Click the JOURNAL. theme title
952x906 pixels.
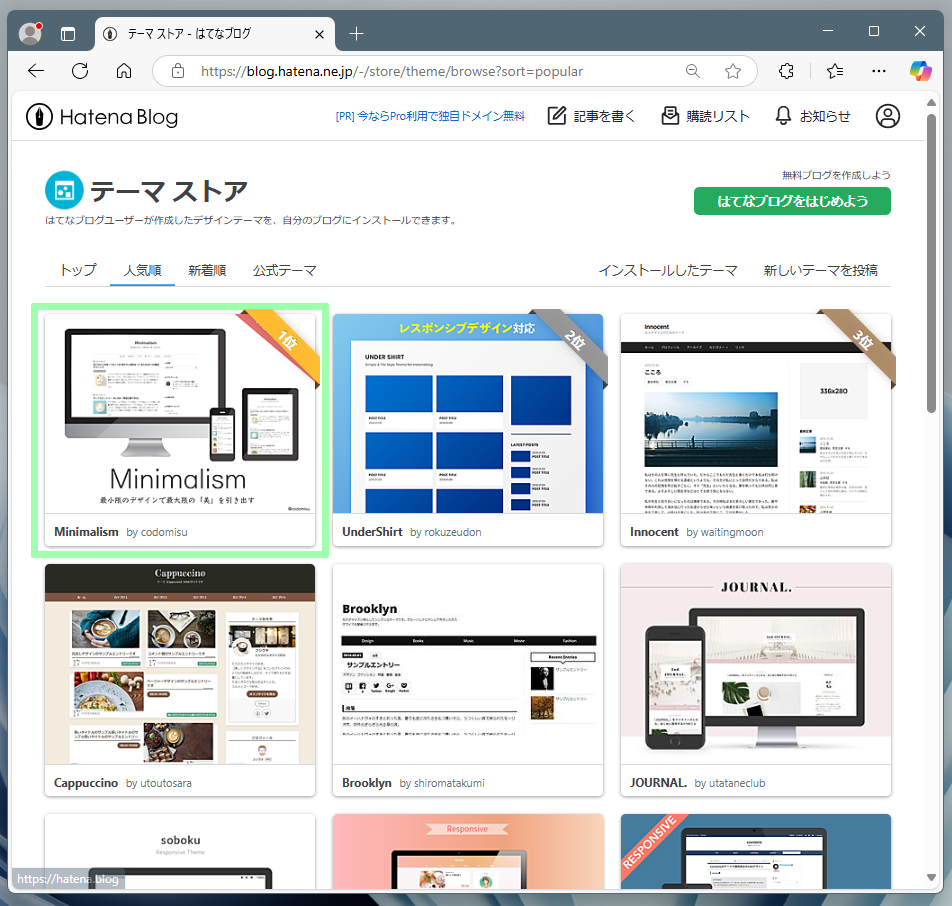pyautogui.click(x=658, y=783)
